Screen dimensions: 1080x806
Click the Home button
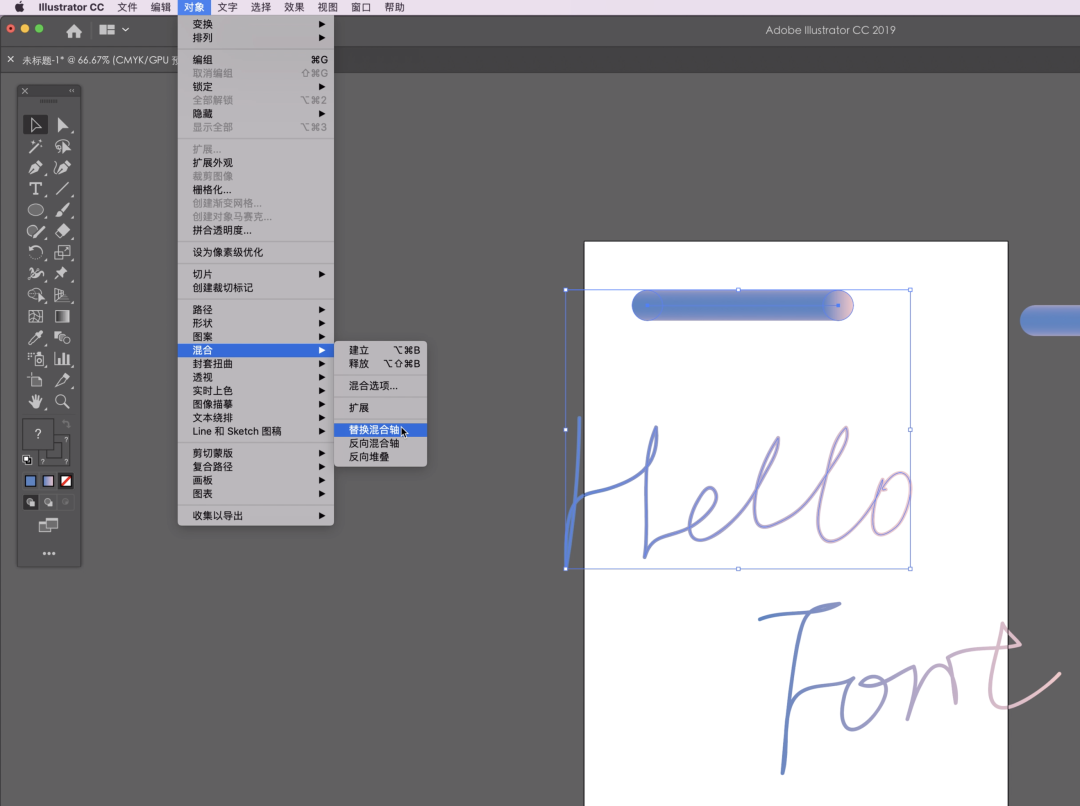[74, 31]
